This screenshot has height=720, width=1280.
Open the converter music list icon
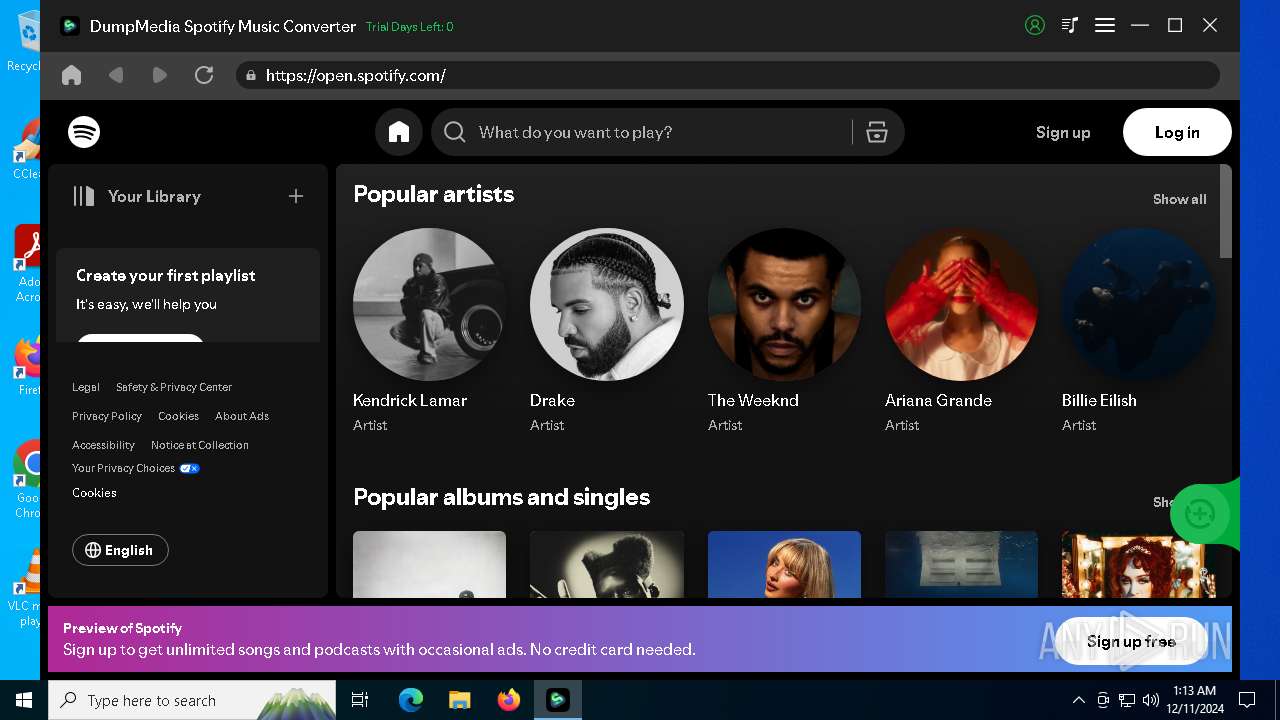coord(1070,25)
